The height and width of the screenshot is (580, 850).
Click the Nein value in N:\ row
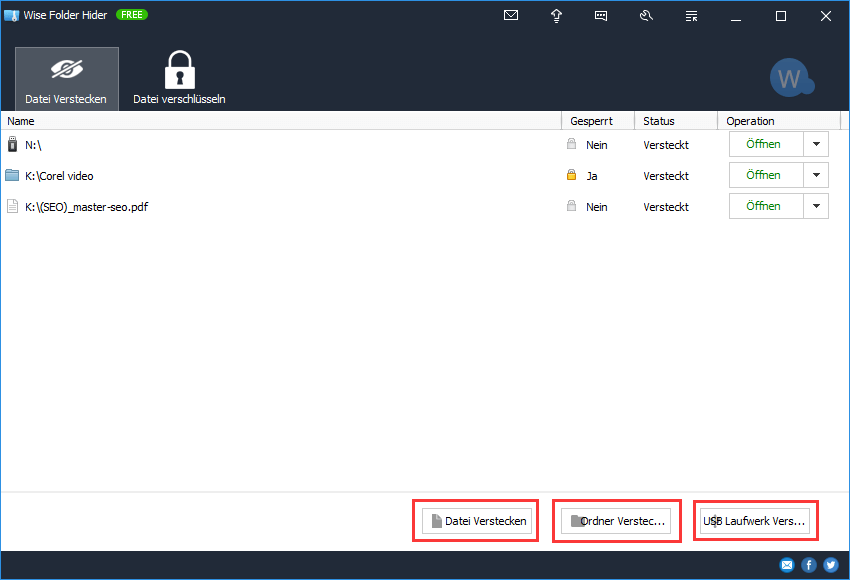pyautogui.click(x=596, y=145)
